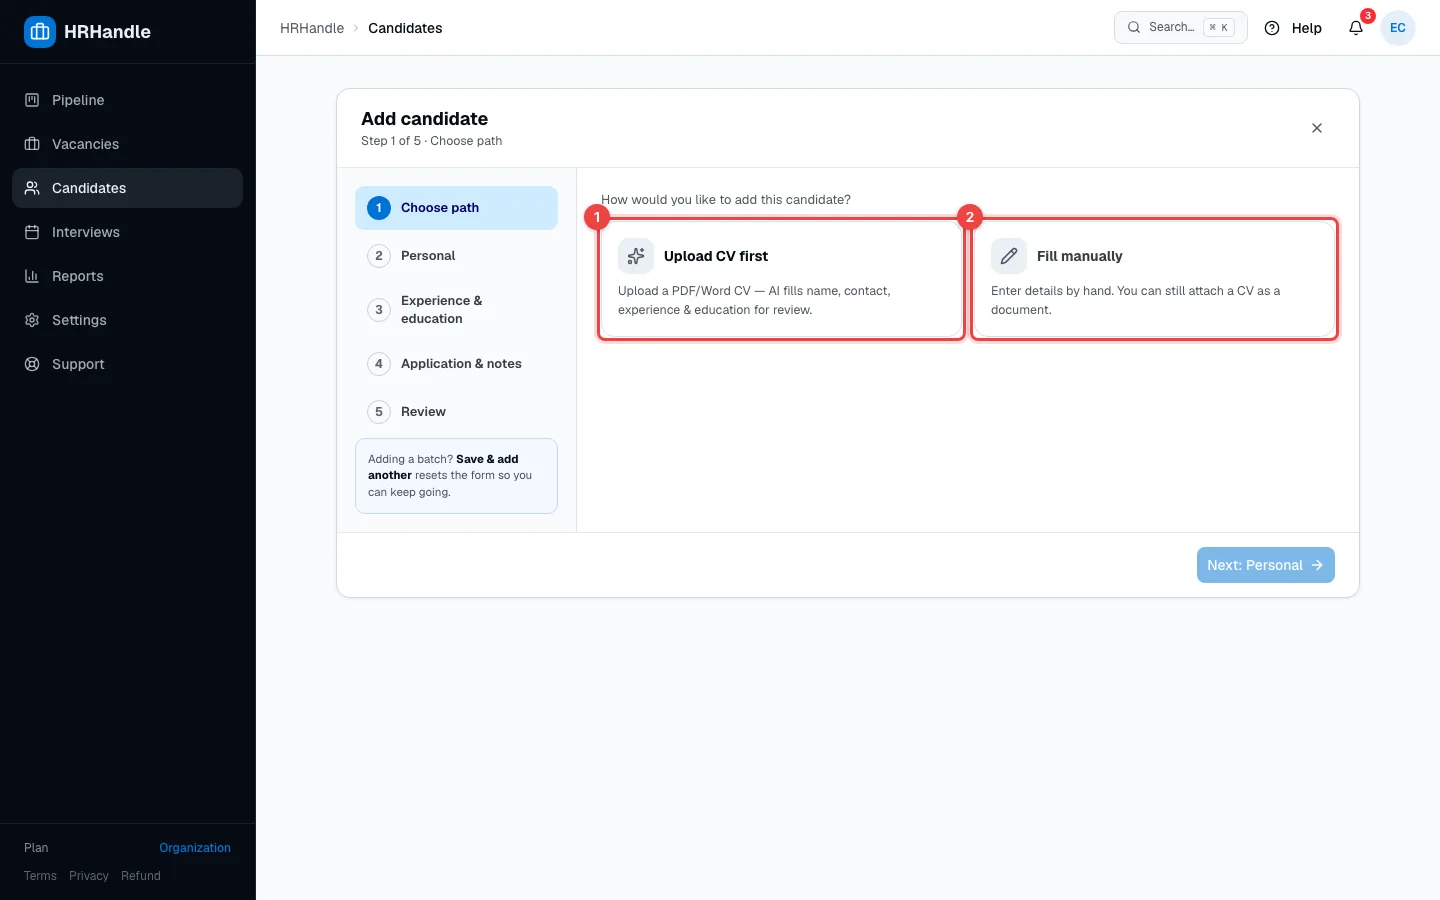
Task: Click 'How would you like to add this candidate?'
Action: point(726,200)
